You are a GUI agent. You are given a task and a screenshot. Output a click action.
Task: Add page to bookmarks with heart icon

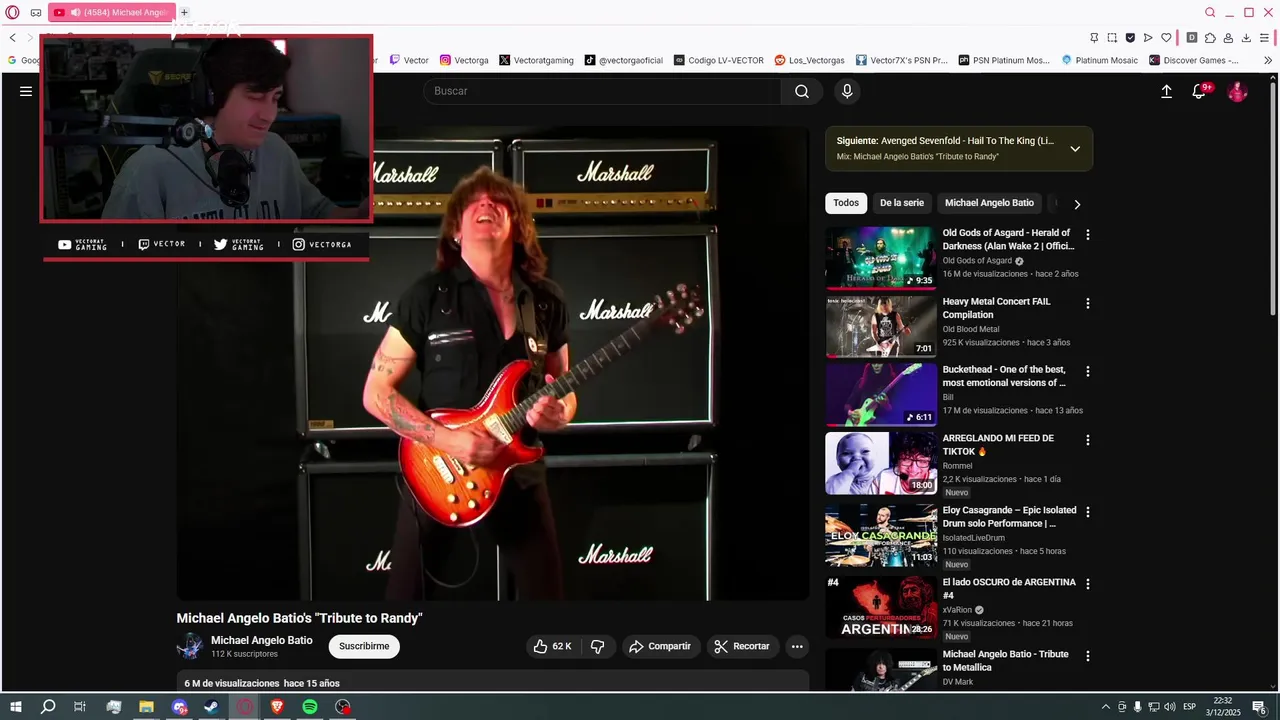pos(1166,38)
